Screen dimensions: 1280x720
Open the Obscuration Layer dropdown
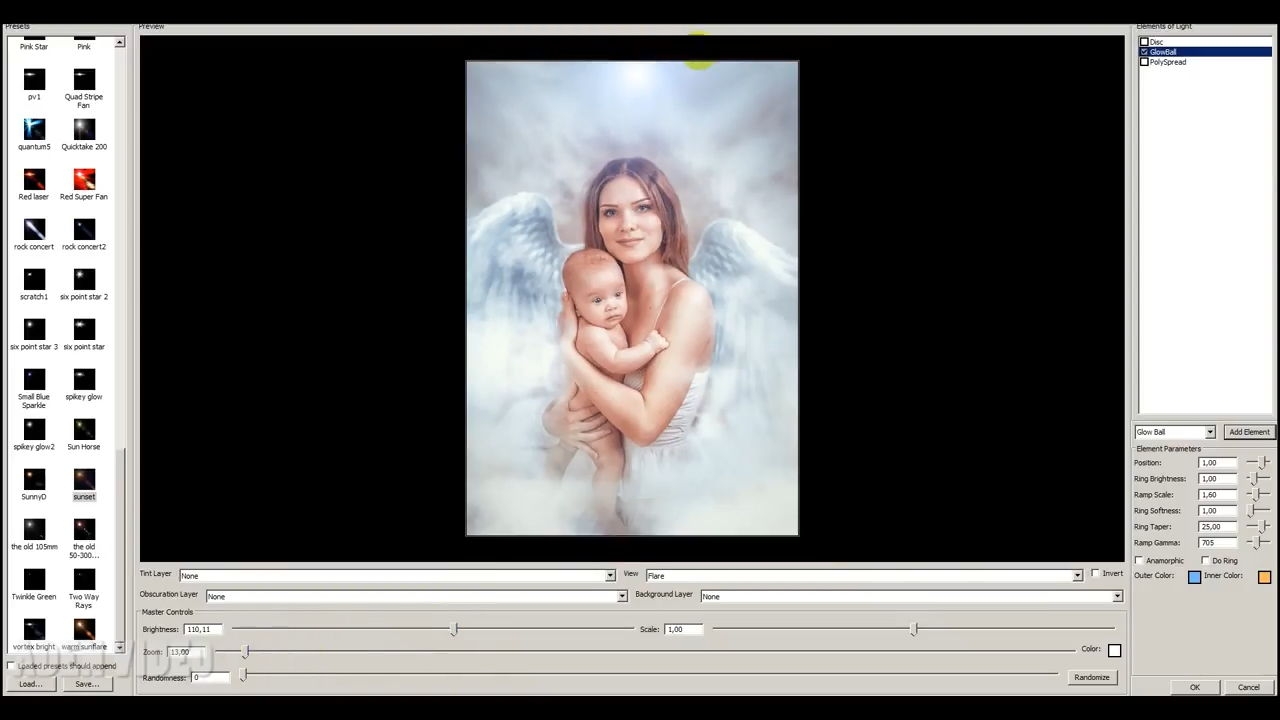tap(416, 597)
